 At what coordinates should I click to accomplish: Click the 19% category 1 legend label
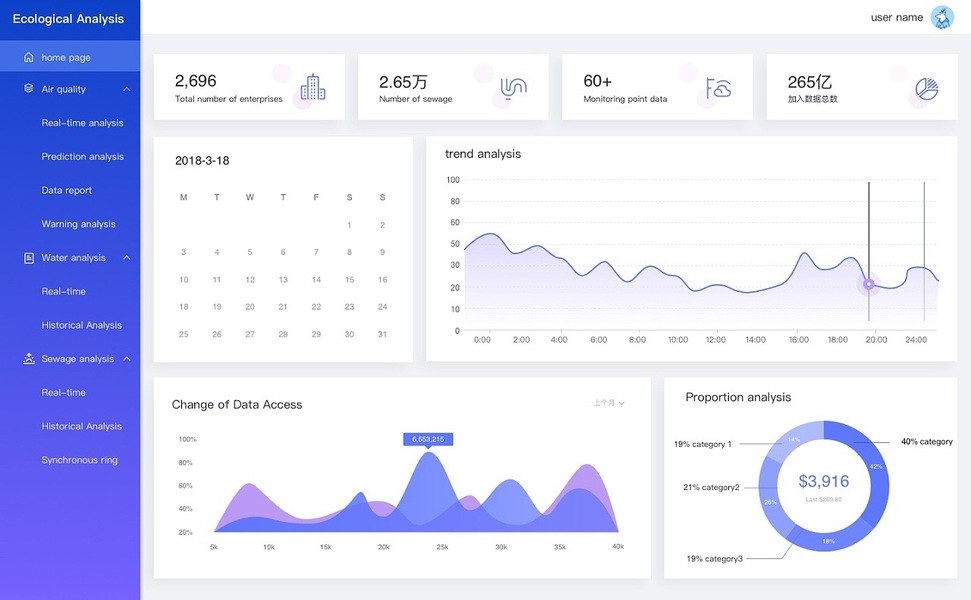(703, 444)
